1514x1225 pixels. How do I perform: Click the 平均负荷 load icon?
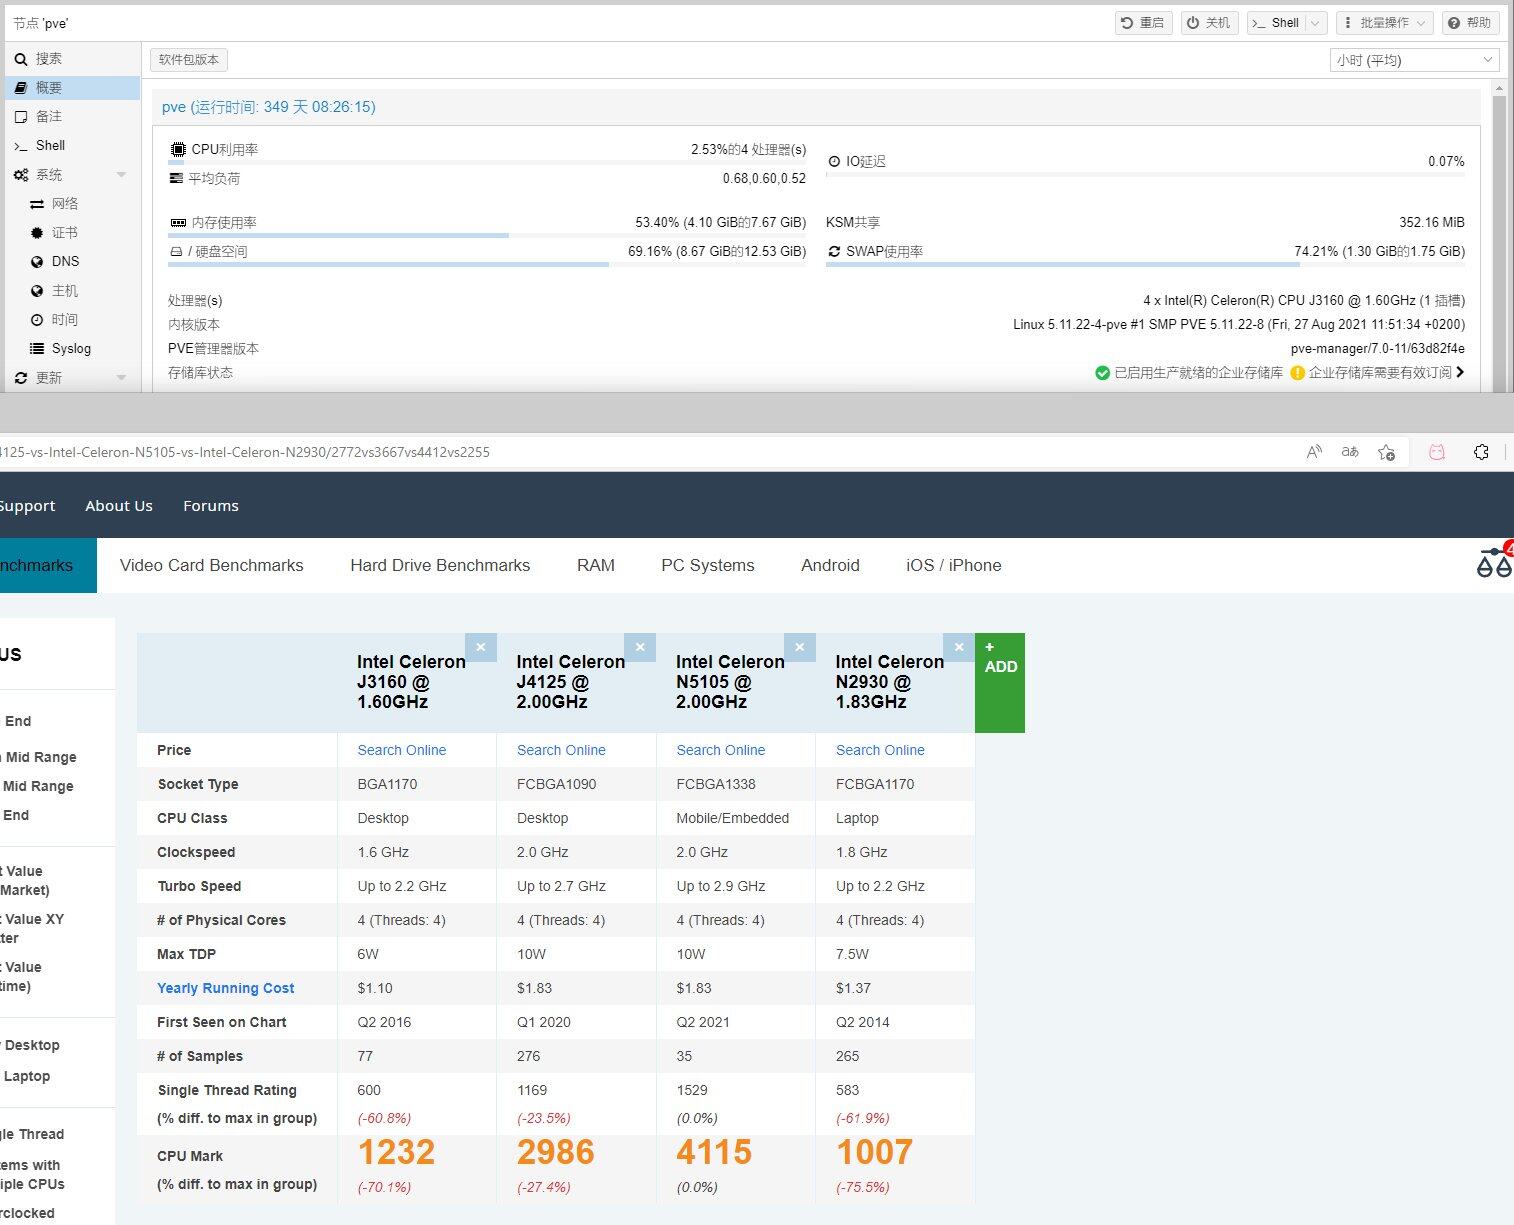coord(176,179)
